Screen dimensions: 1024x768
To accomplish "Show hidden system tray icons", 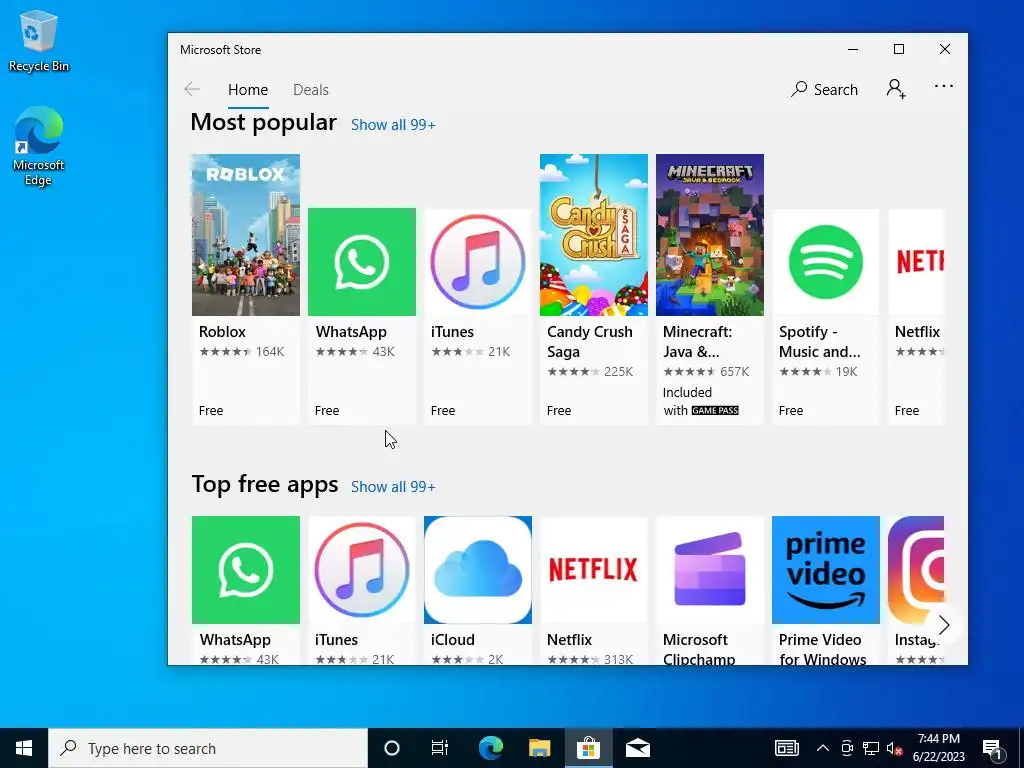I will coord(823,748).
